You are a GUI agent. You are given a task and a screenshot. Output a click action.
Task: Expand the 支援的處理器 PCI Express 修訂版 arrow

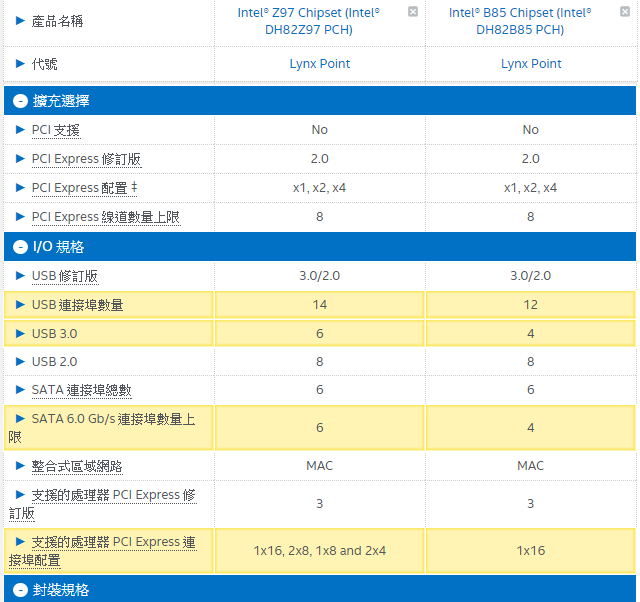tap(20, 494)
